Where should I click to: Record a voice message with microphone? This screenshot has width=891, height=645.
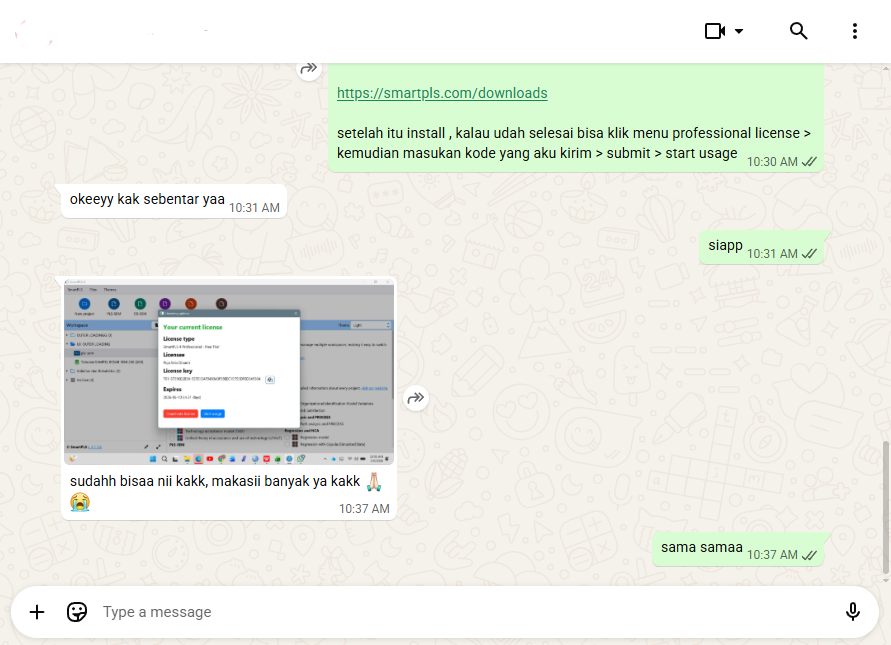click(852, 612)
